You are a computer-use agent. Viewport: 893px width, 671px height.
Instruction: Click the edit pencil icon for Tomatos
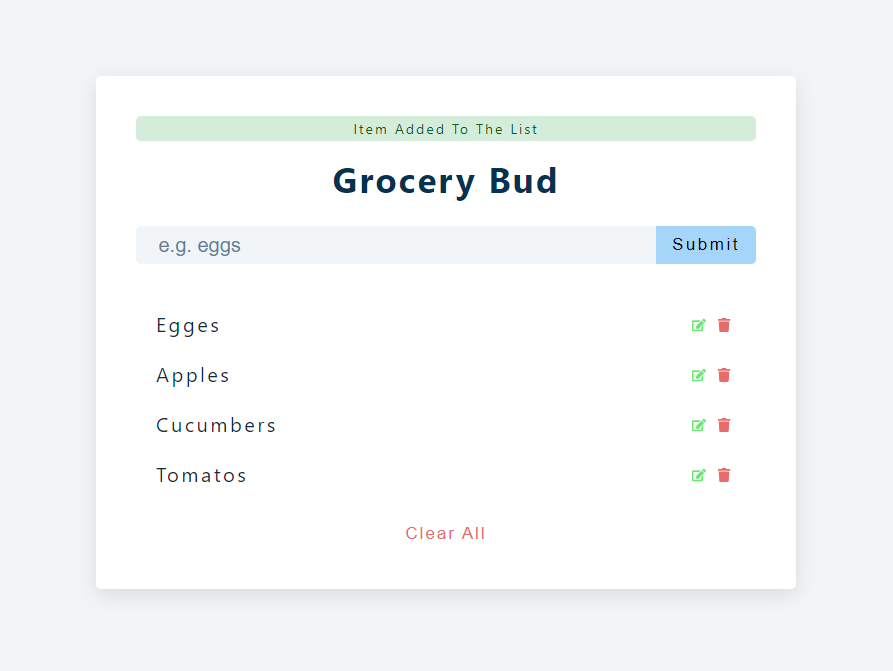[x=699, y=475]
